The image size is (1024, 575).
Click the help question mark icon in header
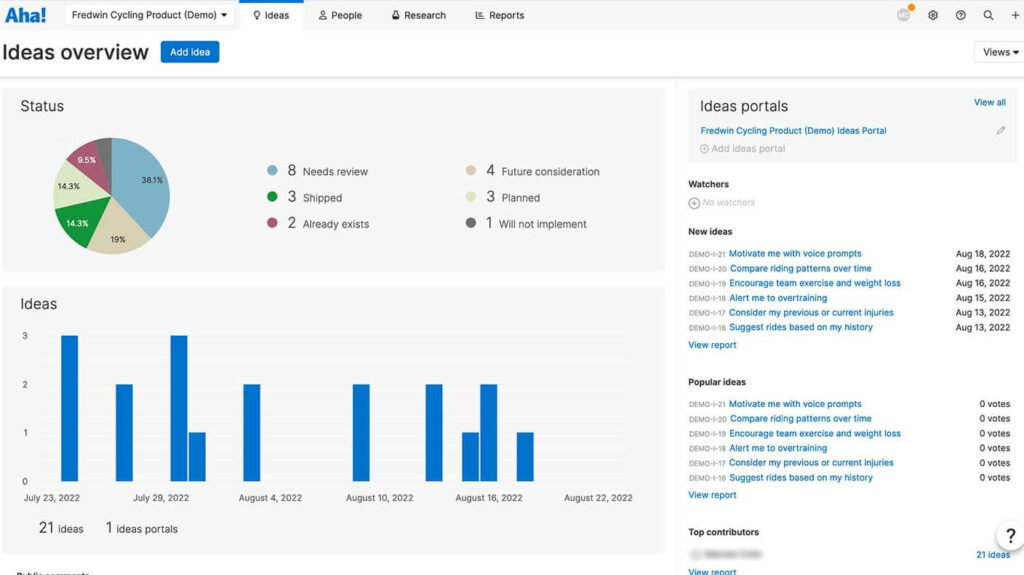961,15
